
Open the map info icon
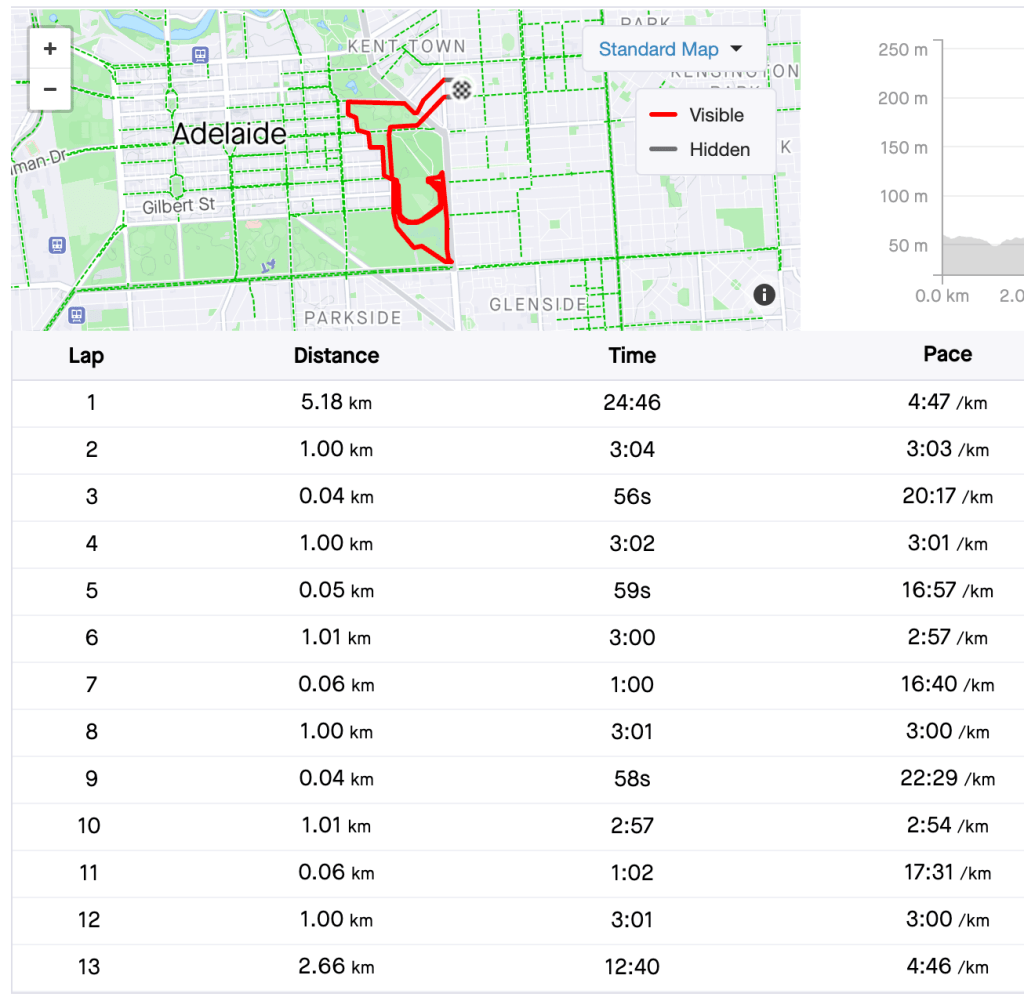(765, 294)
